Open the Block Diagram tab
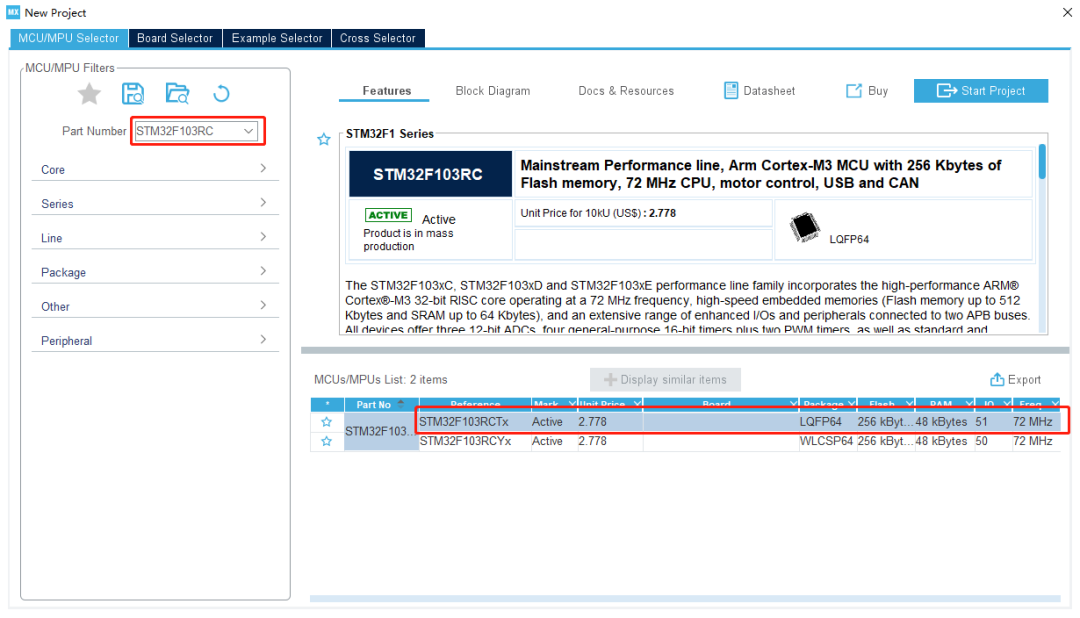The image size is (1080, 618). point(492,91)
